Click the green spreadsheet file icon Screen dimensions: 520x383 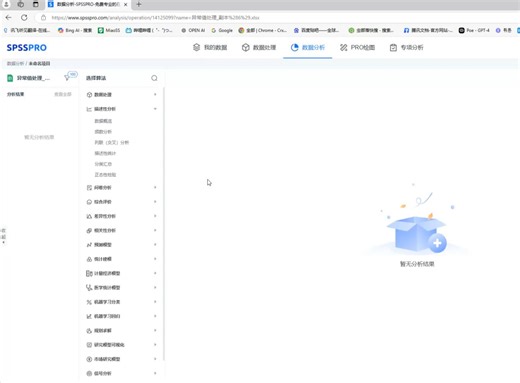tap(10, 78)
